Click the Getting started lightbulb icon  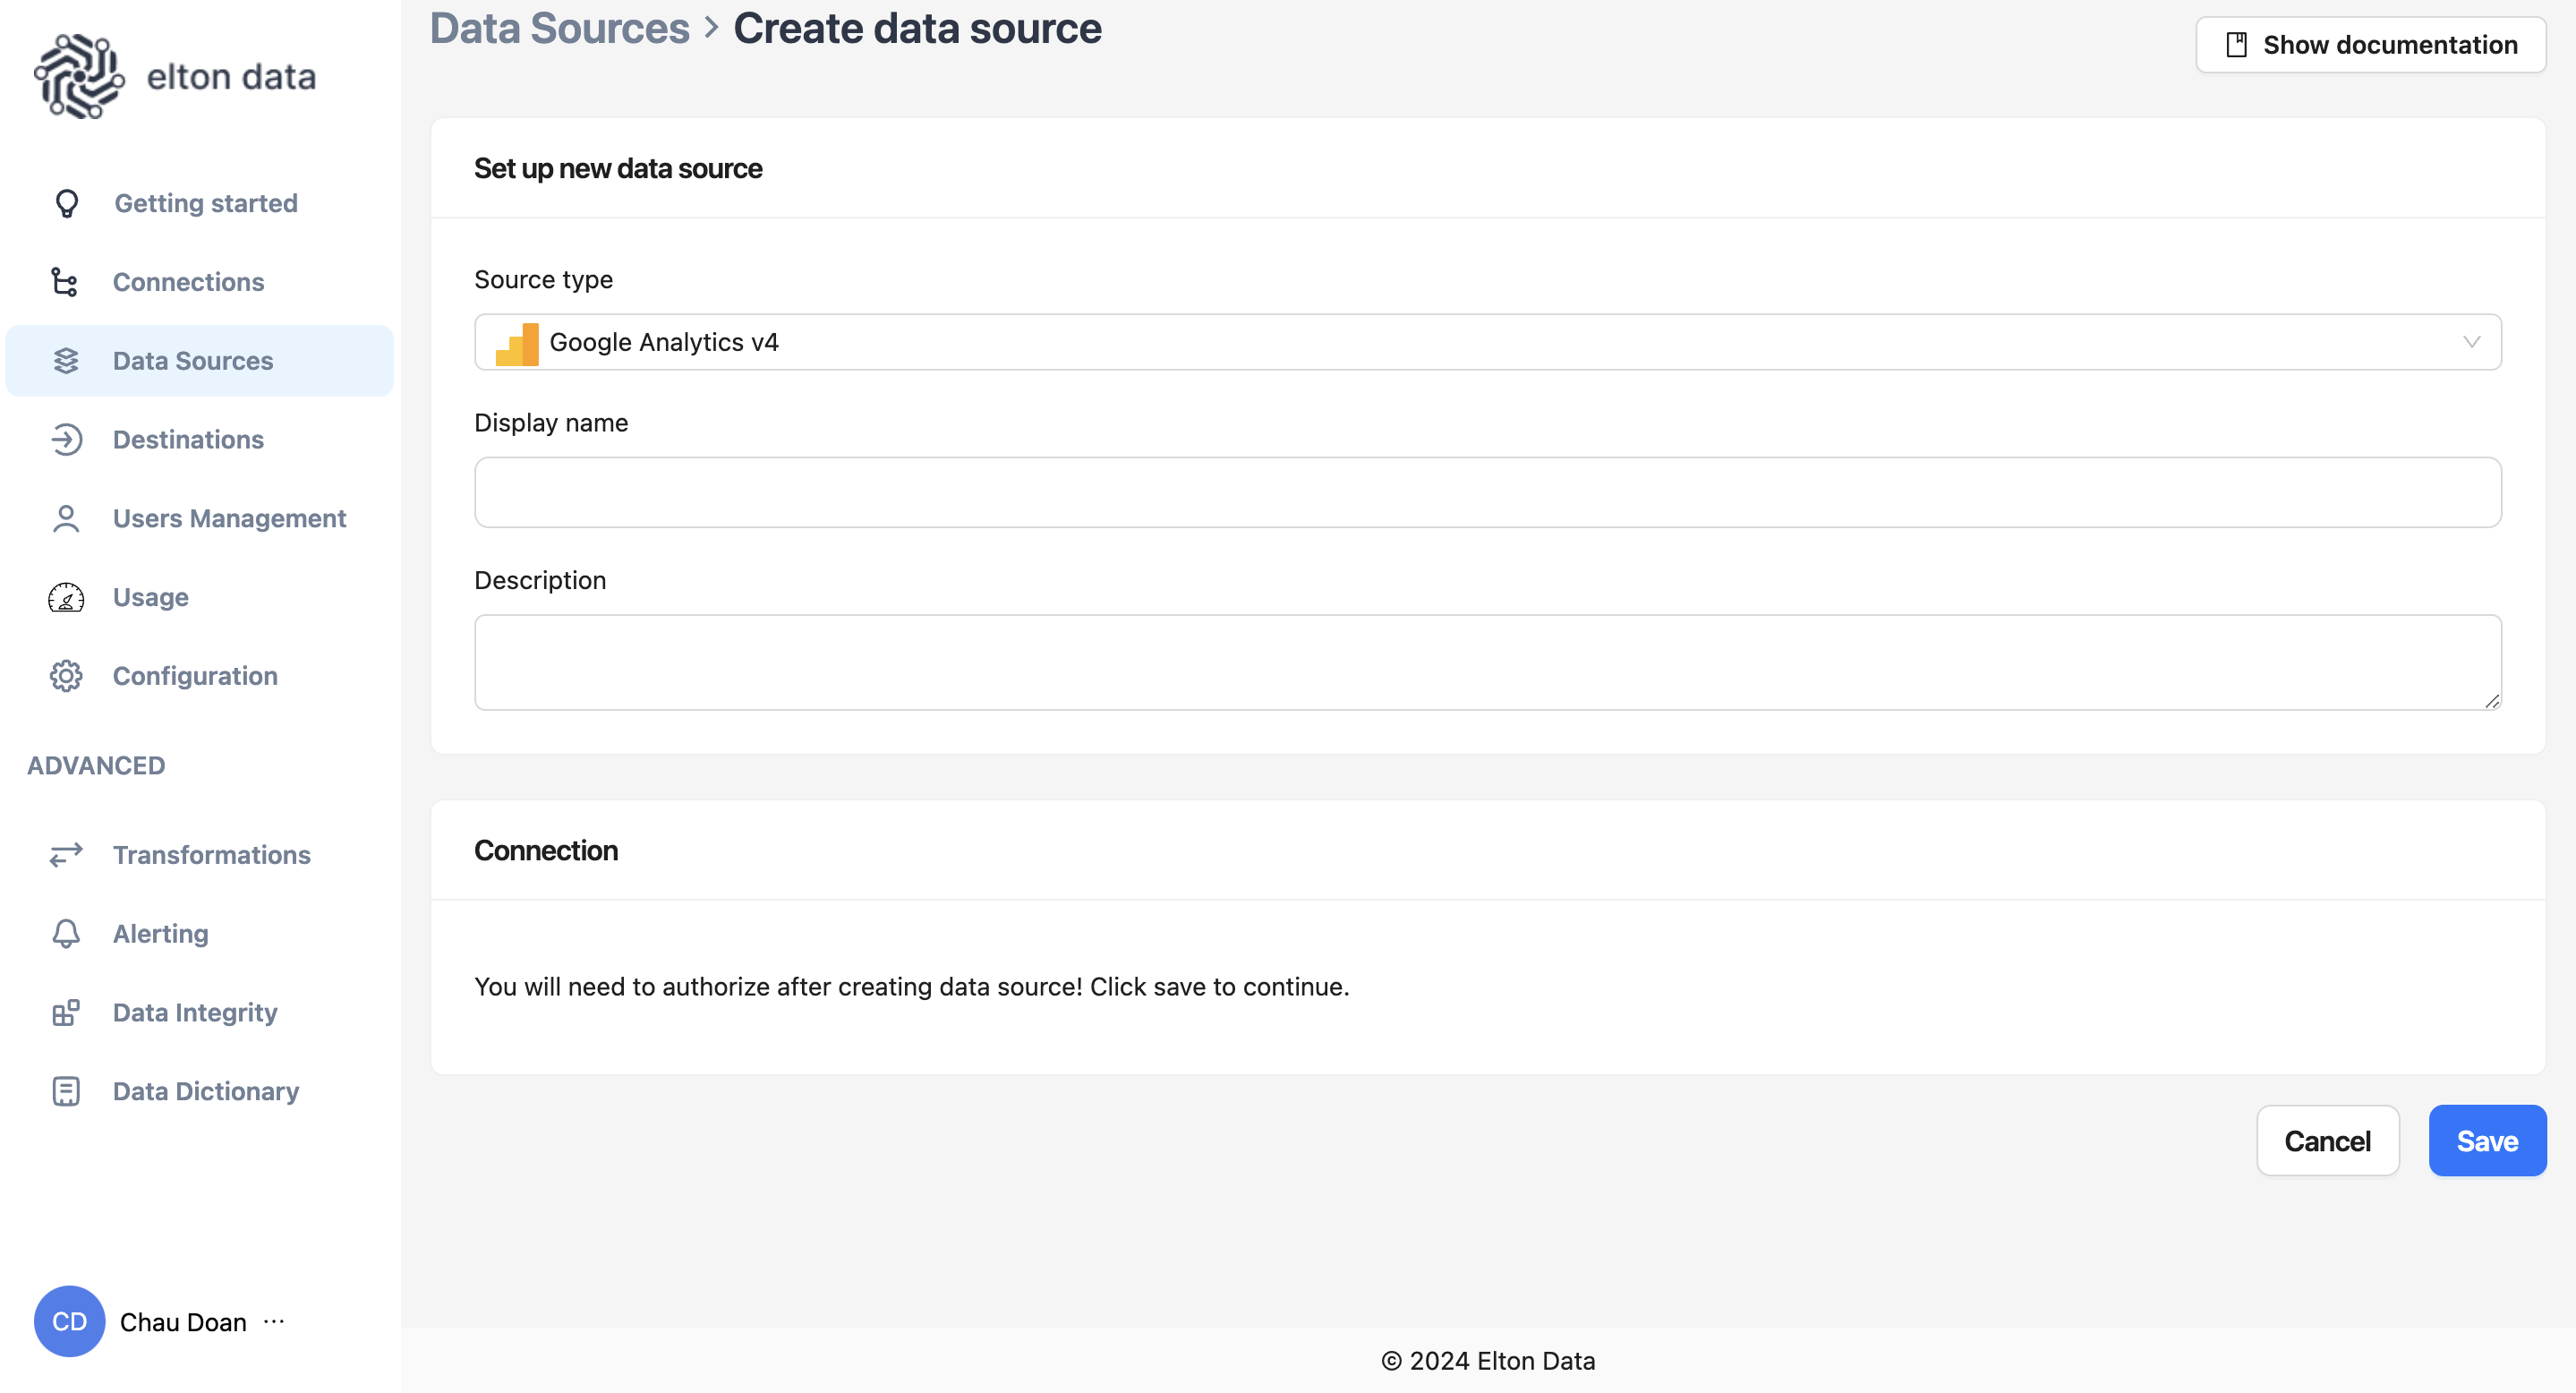click(66, 203)
